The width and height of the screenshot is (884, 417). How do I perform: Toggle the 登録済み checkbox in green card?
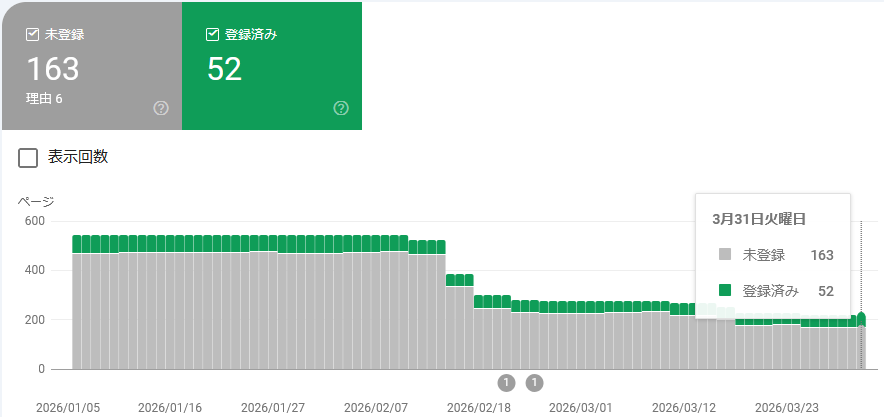click(212, 35)
